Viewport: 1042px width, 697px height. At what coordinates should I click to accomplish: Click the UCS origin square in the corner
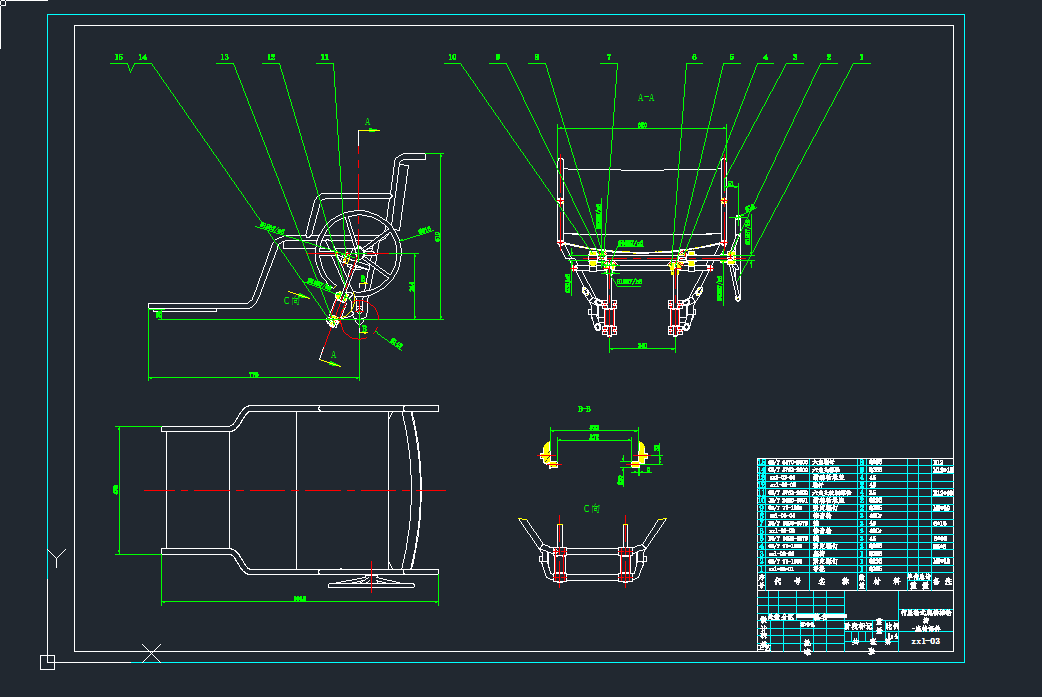click(47, 661)
